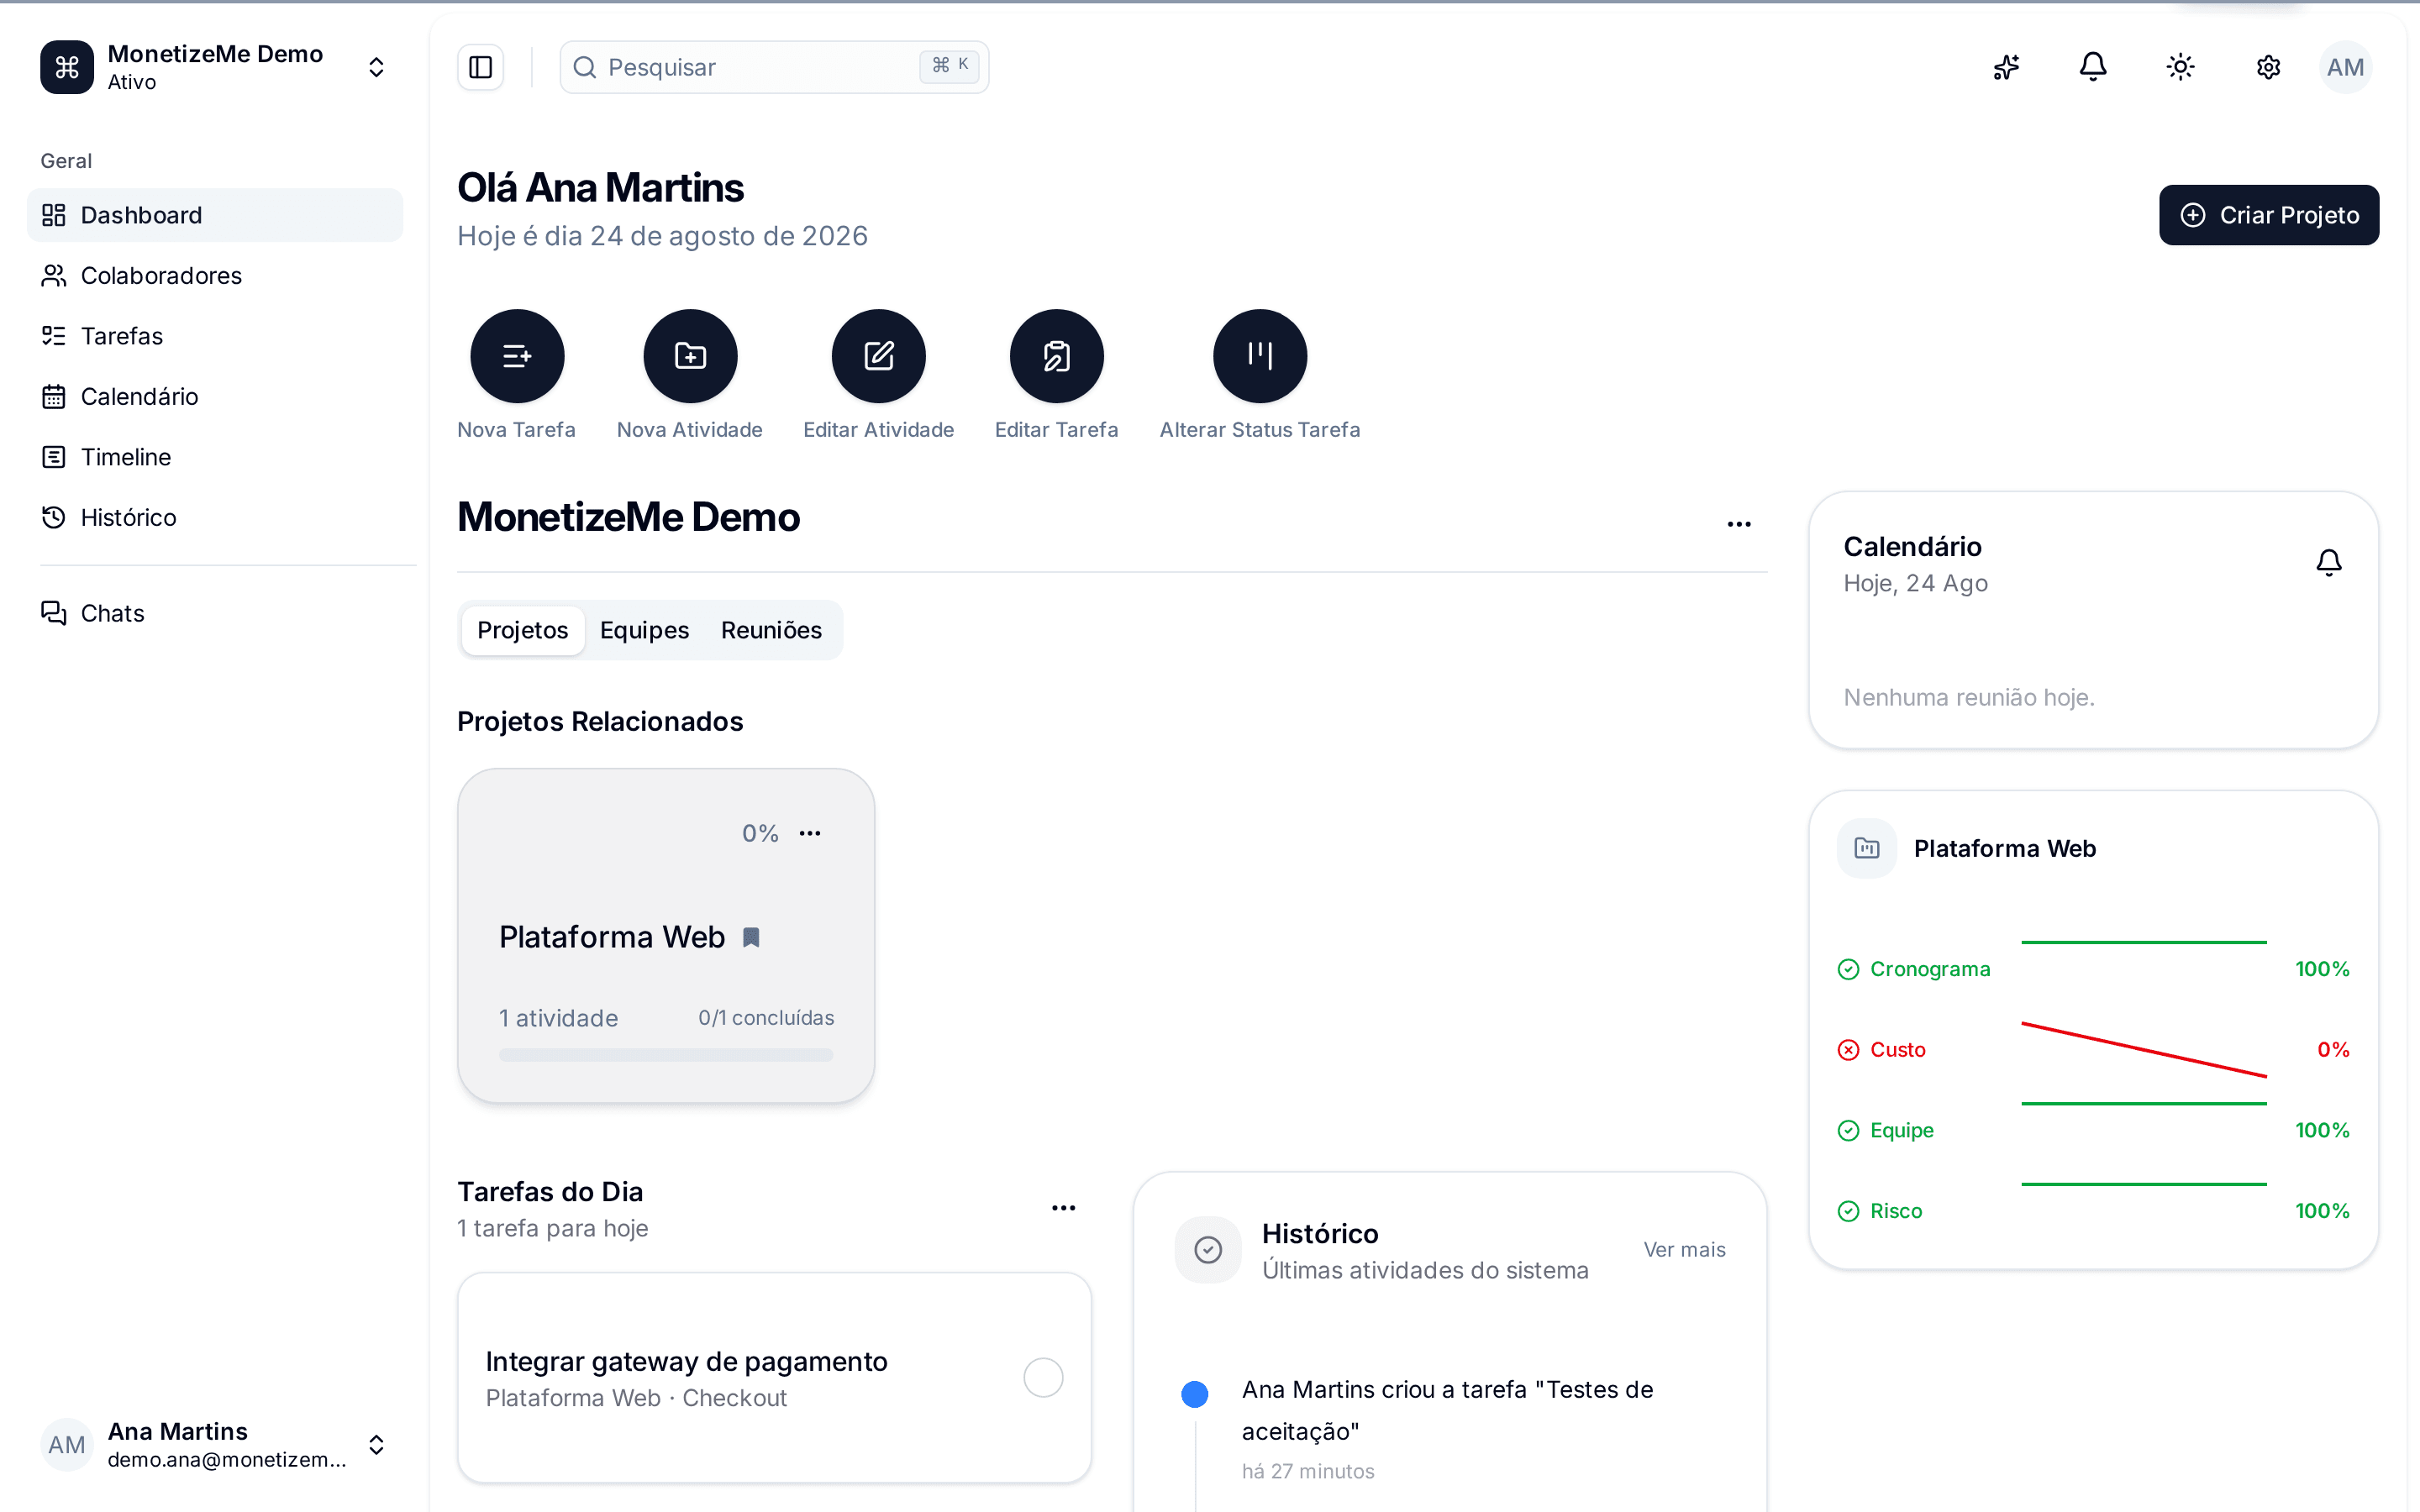The height and width of the screenshot is (1512, 2420).
Task: Open the Plataforma Web project card
Action: [666, 936]
